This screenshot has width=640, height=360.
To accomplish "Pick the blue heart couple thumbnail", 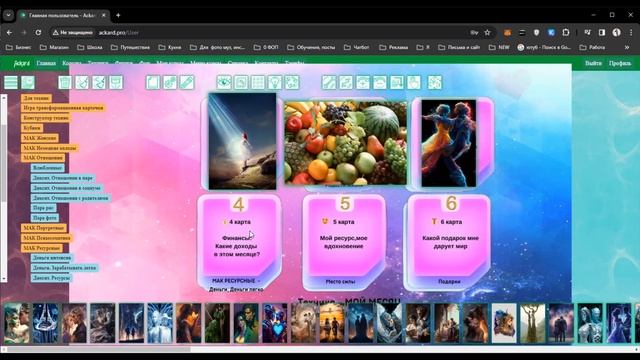I will pos(275,322).
